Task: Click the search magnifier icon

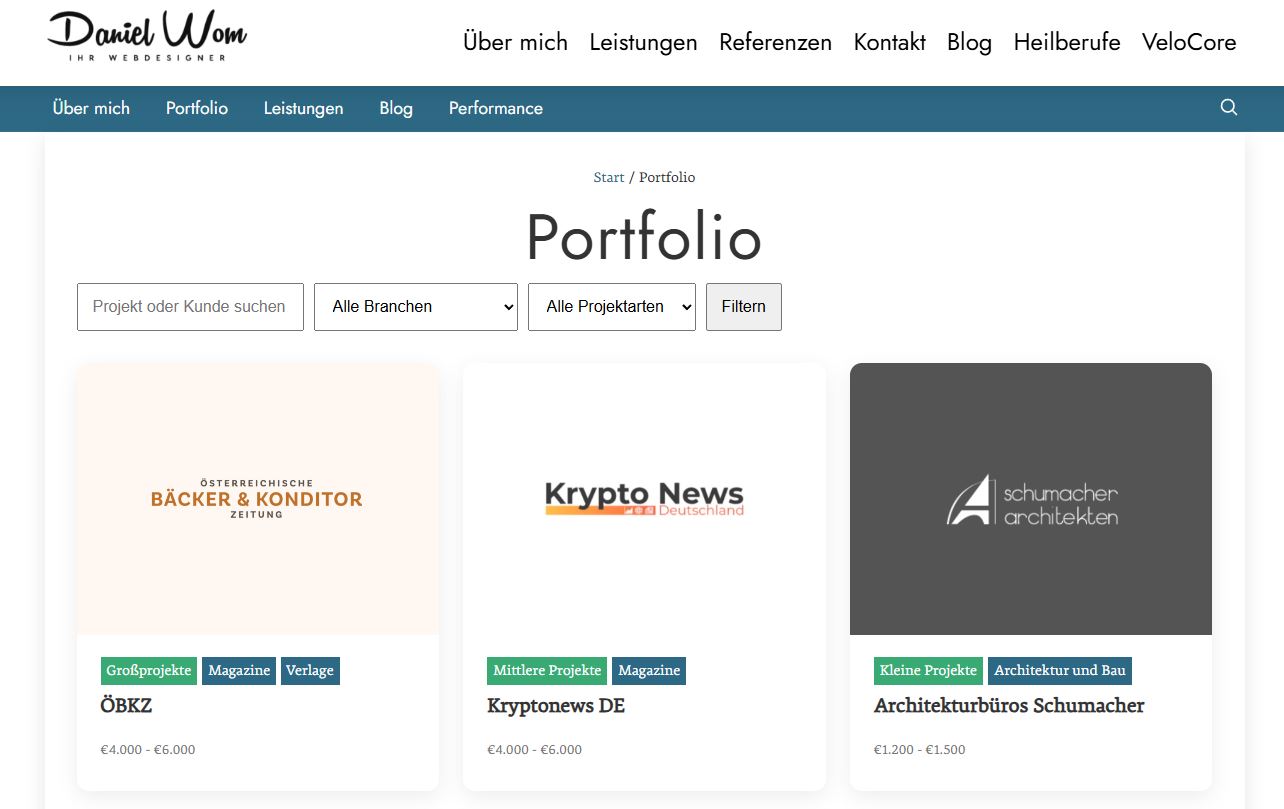Action: click(1229, 108)
